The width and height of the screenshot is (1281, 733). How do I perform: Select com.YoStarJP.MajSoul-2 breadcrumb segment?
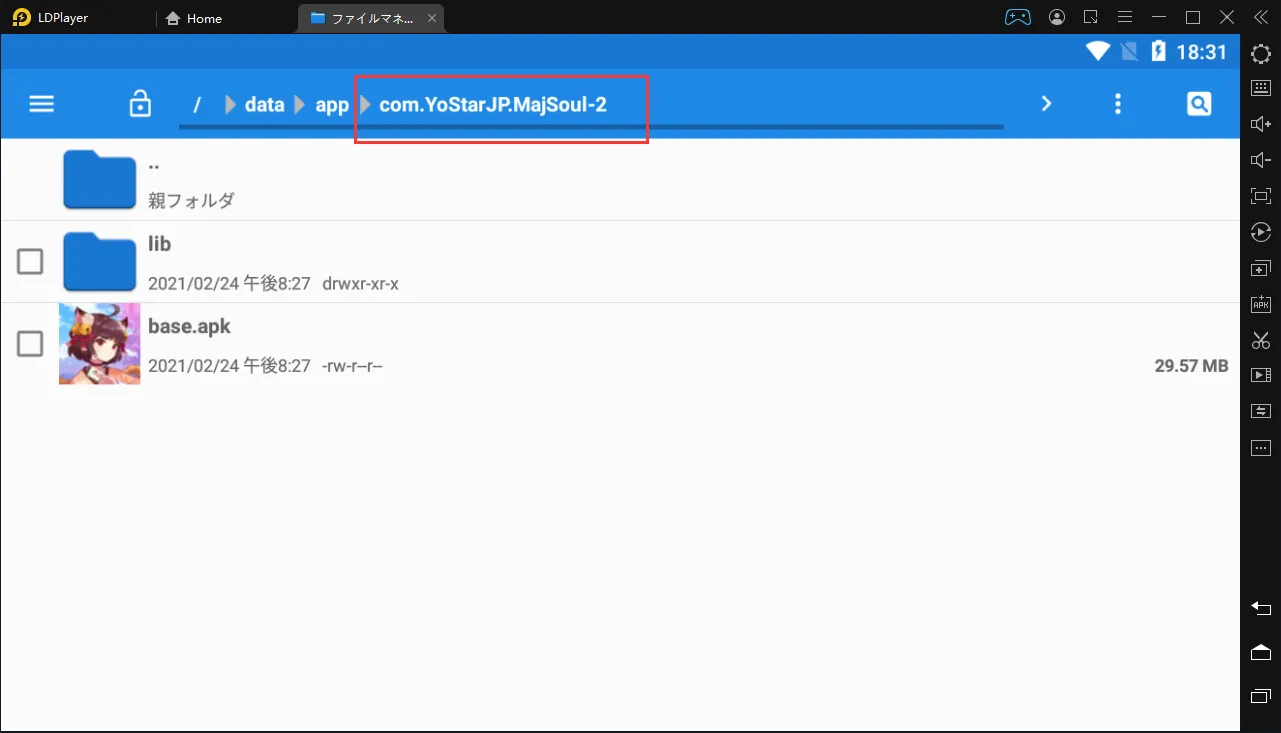(493, 104)
